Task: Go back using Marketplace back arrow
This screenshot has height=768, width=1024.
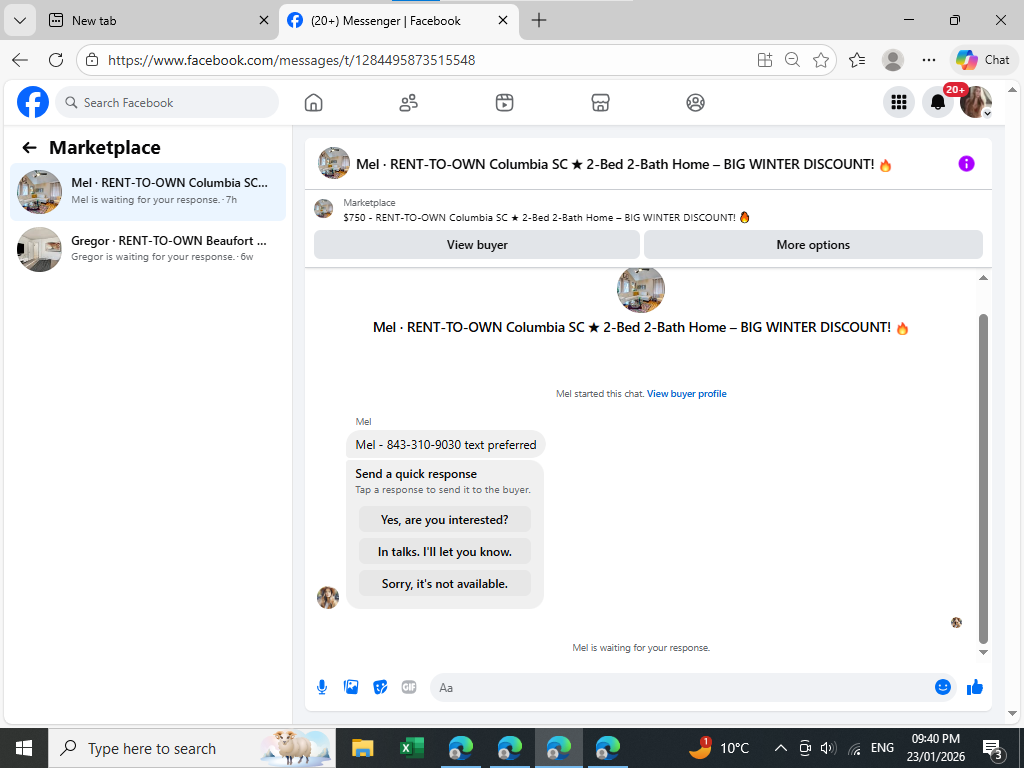Action: [29, 148]
